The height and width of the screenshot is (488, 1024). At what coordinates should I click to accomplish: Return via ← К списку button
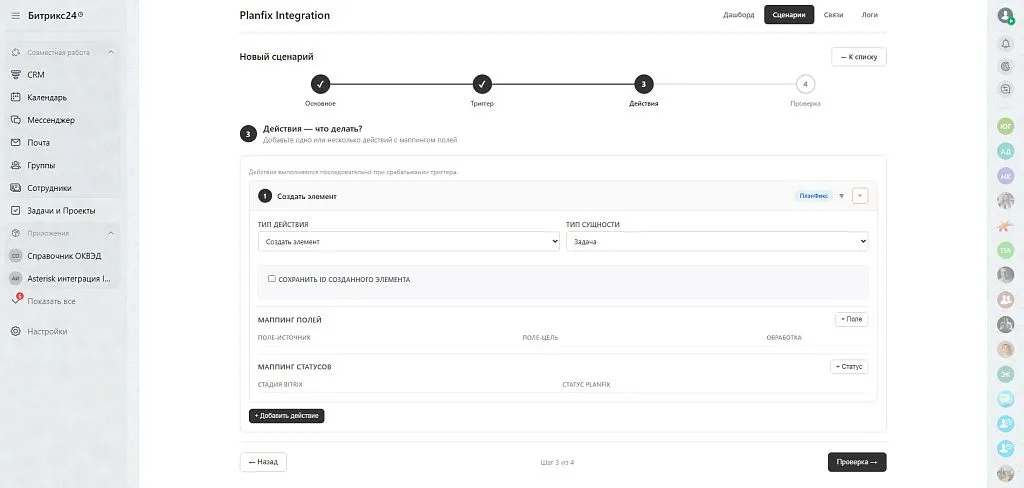click(859, 57)
